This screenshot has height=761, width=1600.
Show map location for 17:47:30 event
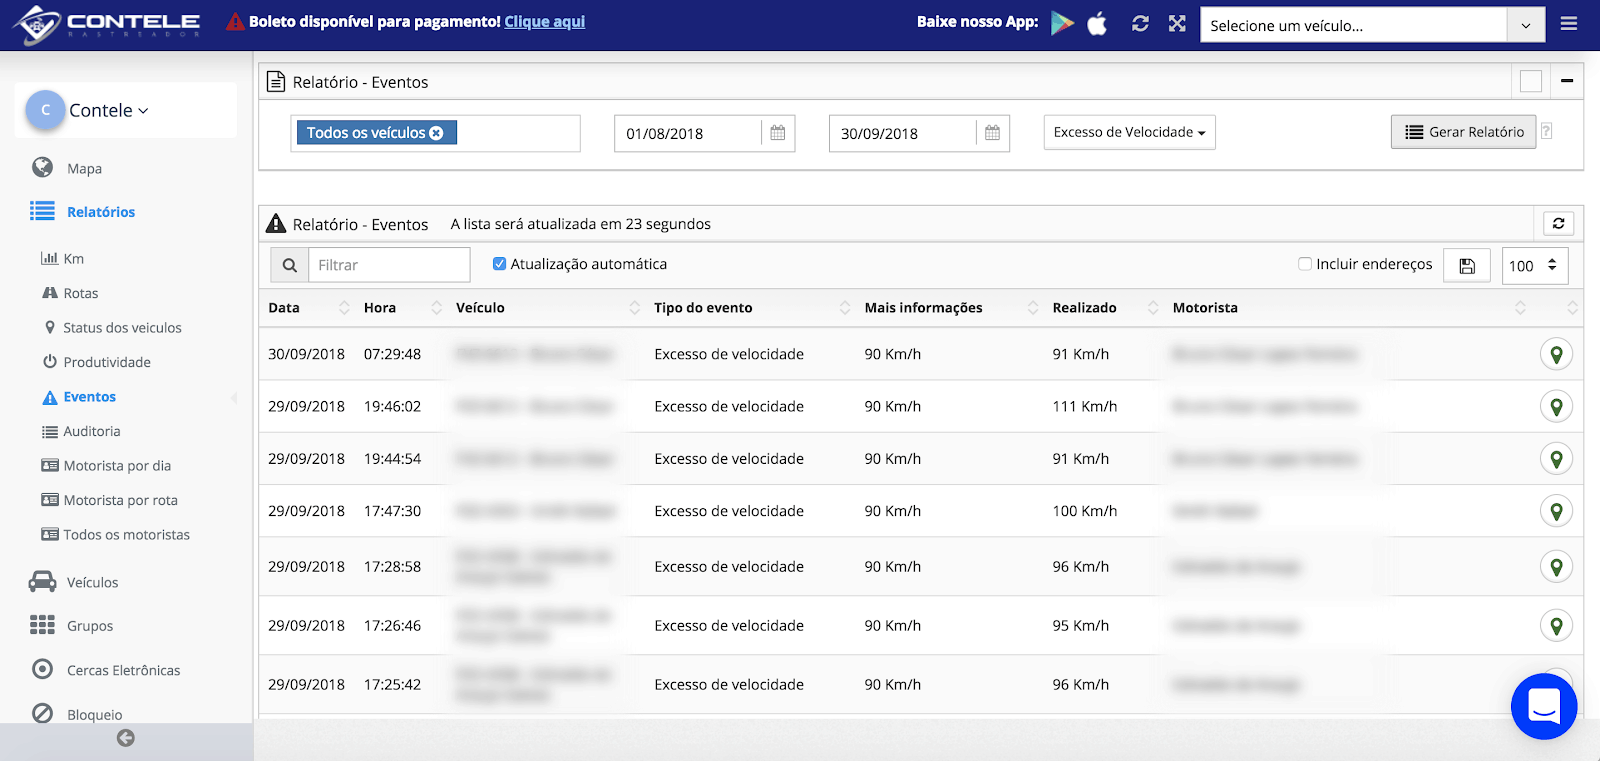(x=1556, y=511)
